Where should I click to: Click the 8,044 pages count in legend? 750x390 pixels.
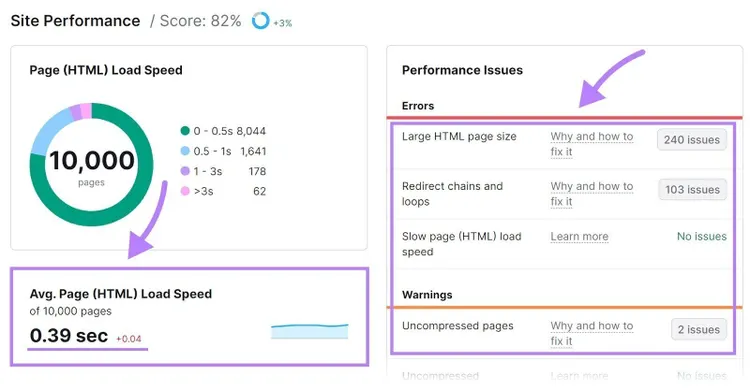pos(251,131)
